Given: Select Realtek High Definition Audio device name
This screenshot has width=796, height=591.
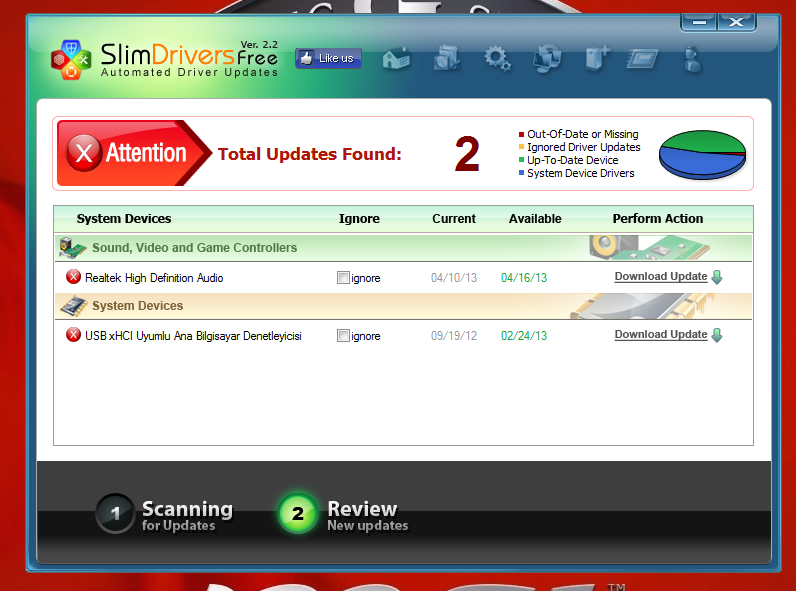Looking at the screenshot, I should (x=154, y=278).
